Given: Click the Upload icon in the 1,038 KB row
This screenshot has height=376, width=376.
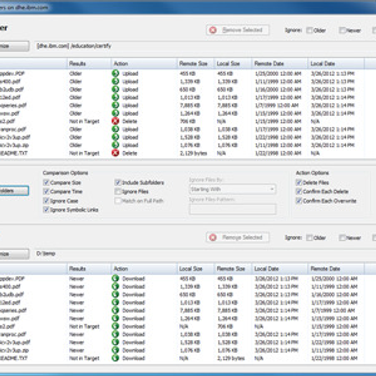Looking at the screenshot, I should pyautogui.click(x=115, y=129).
